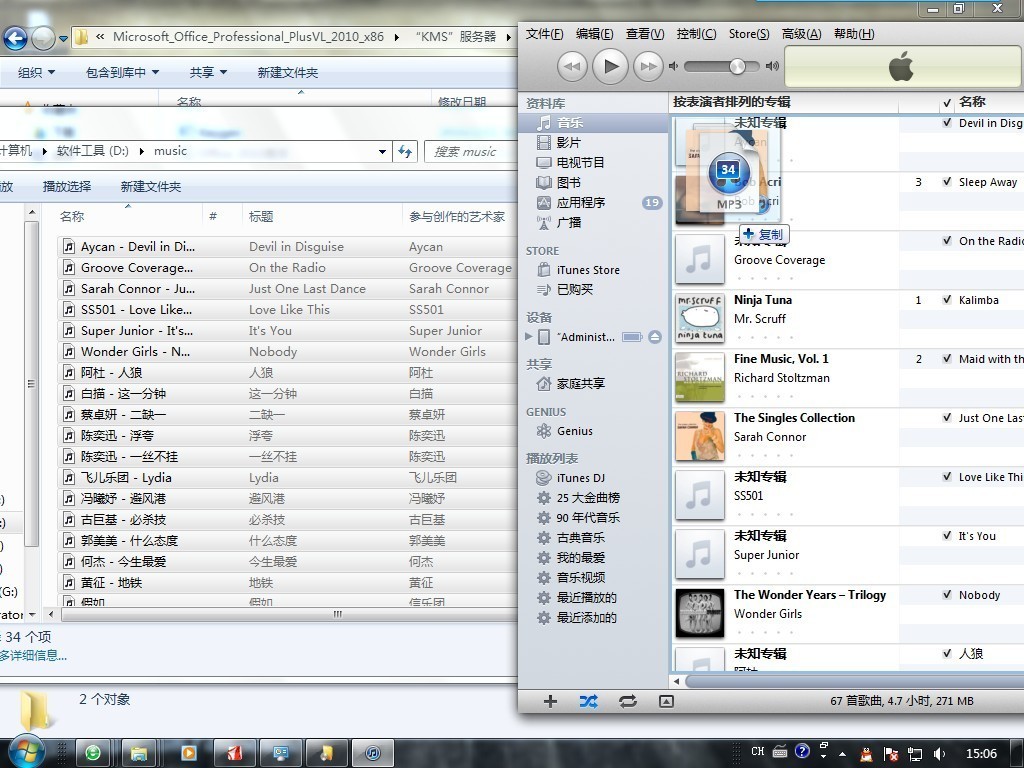Image resolution: width=1024 pixels, height=768 pixels.
Task: Click the iTunes play button
Action: tap(611, 66)
